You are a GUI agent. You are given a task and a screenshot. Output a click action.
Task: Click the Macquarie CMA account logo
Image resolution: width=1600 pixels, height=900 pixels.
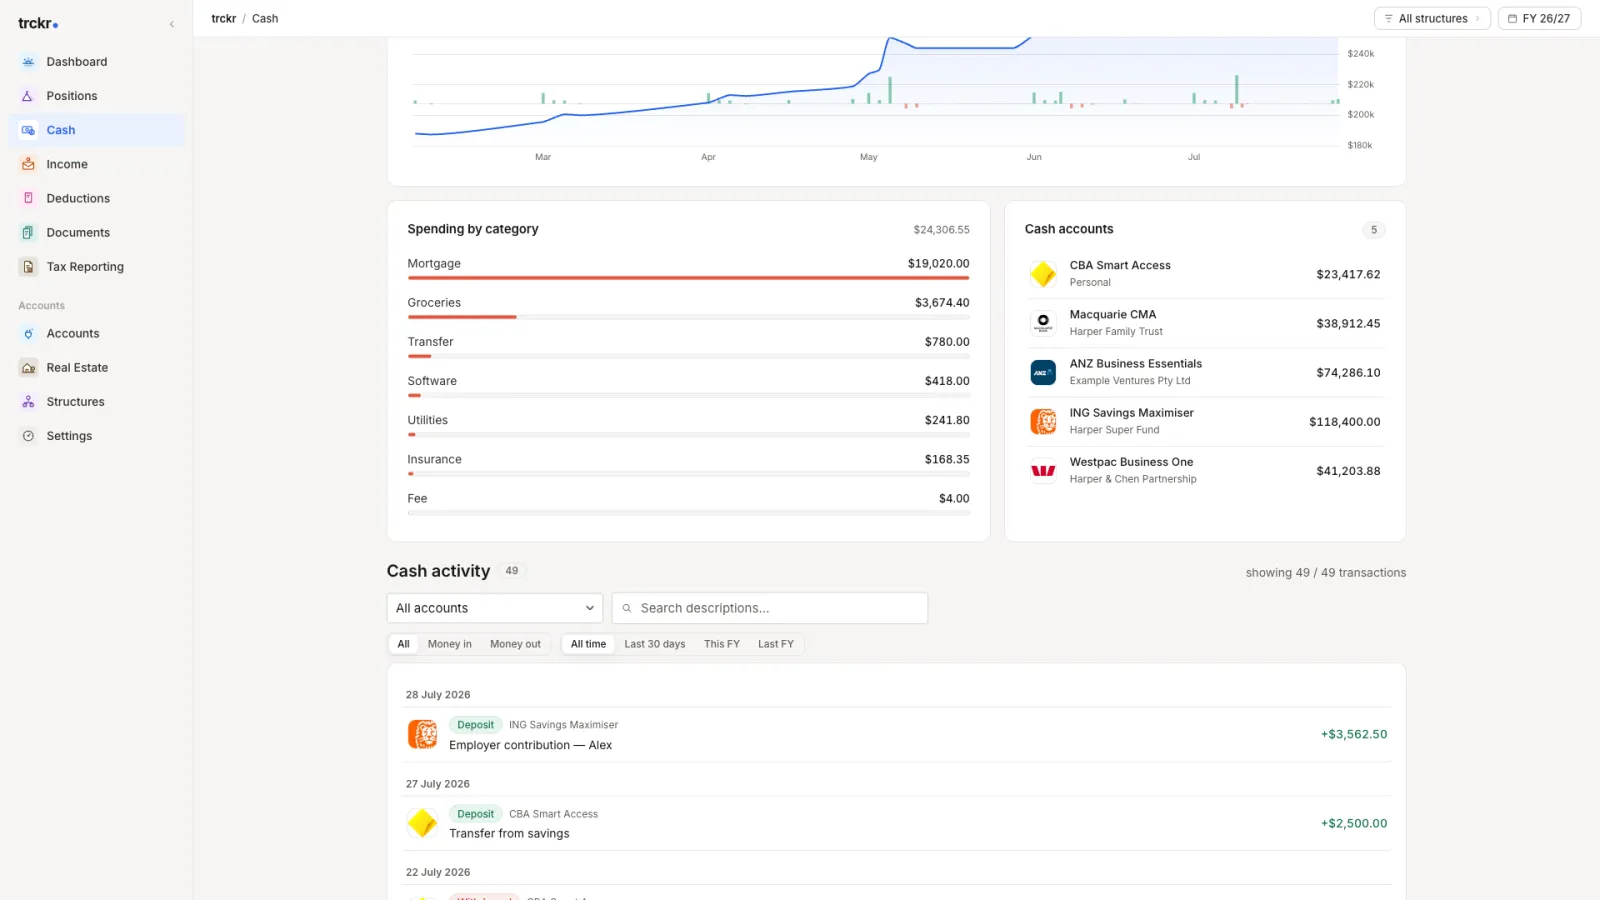click(1043, 323)
